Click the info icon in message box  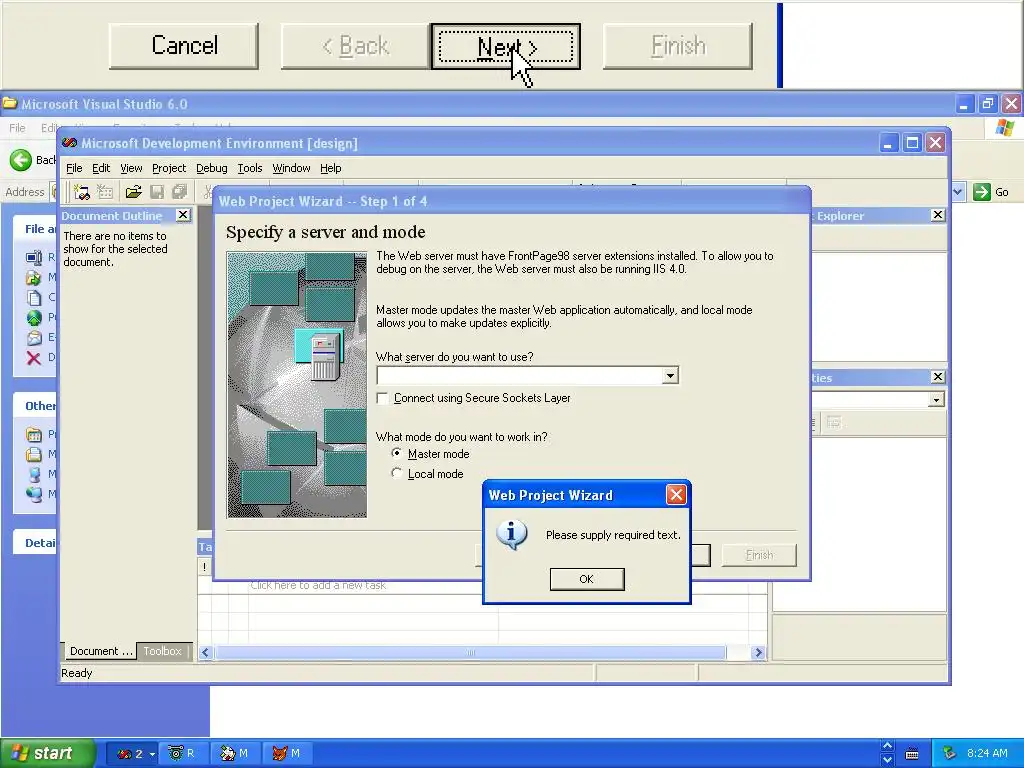[511, 535]
